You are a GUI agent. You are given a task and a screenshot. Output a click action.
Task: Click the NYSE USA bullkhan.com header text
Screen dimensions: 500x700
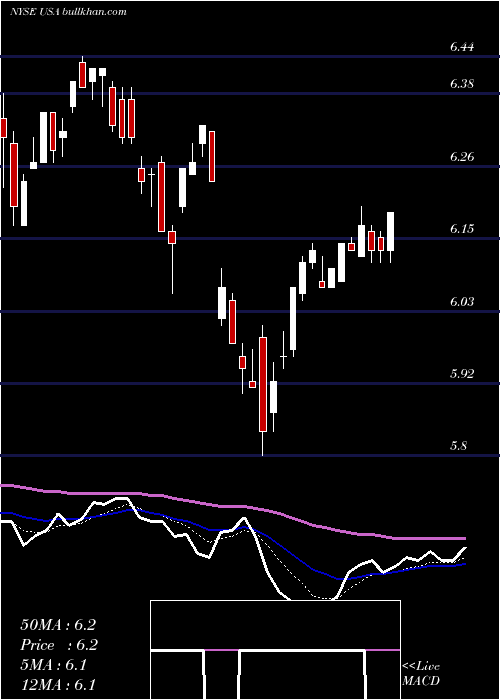[68, 11]
